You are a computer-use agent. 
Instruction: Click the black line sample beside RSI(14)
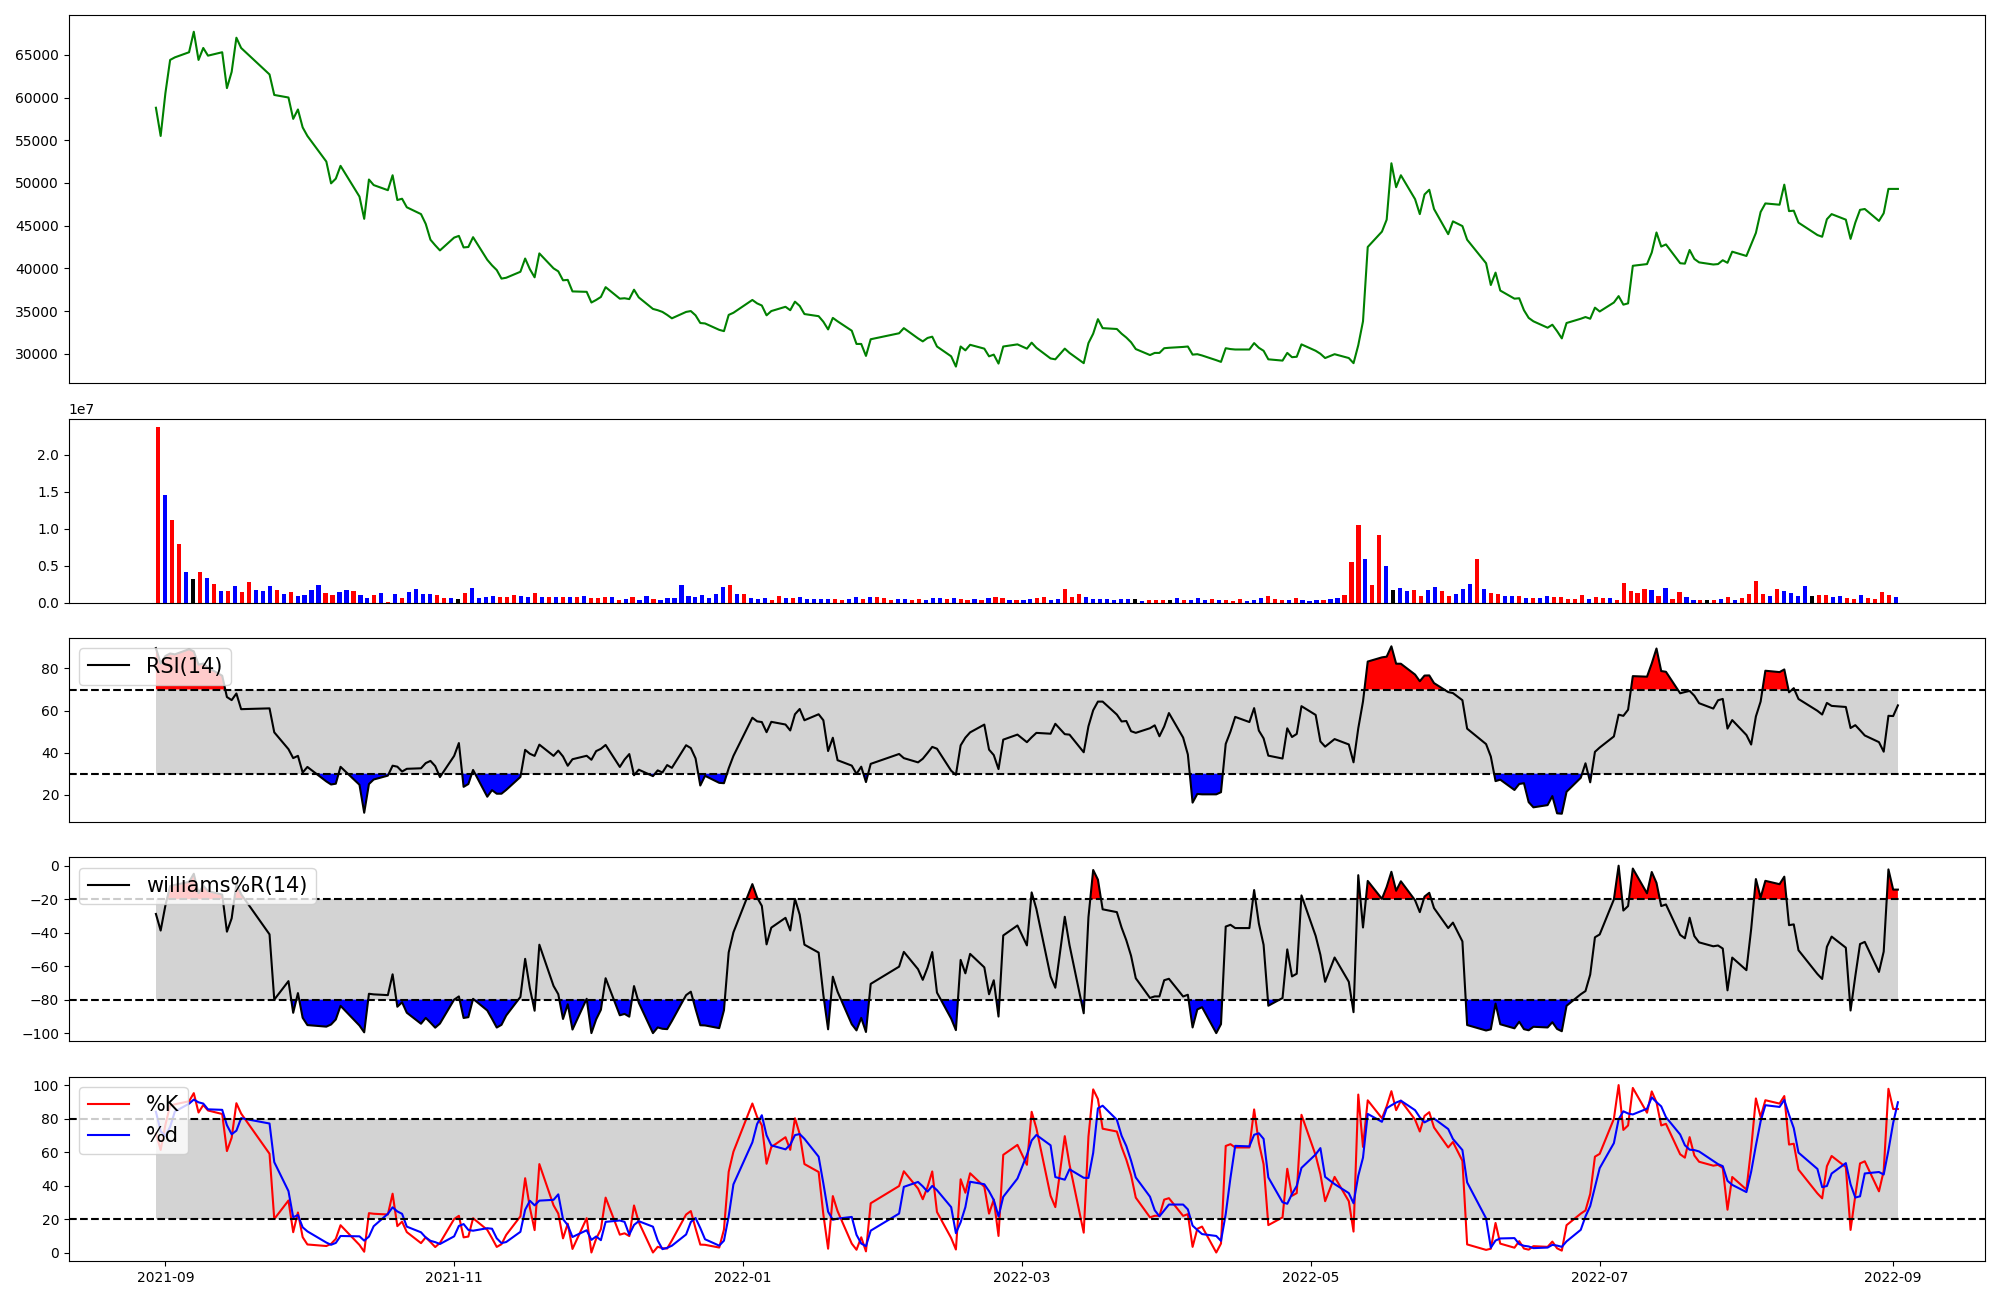coord(109,666)
